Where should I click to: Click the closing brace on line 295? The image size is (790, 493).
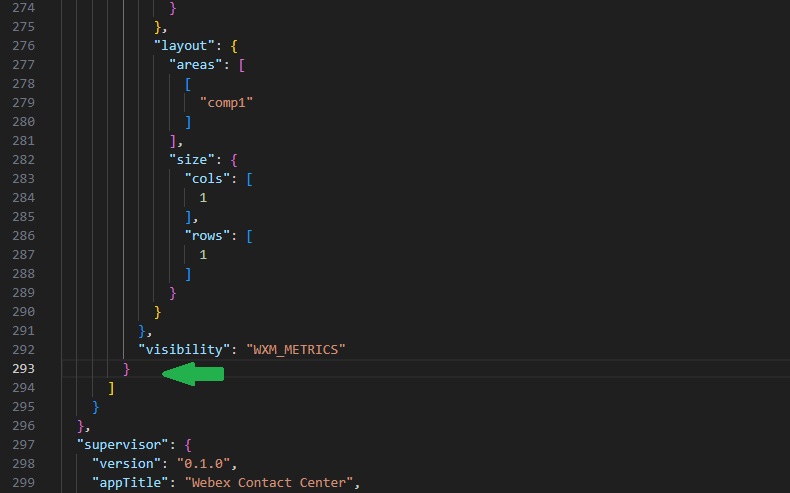(x=96, y=407)
